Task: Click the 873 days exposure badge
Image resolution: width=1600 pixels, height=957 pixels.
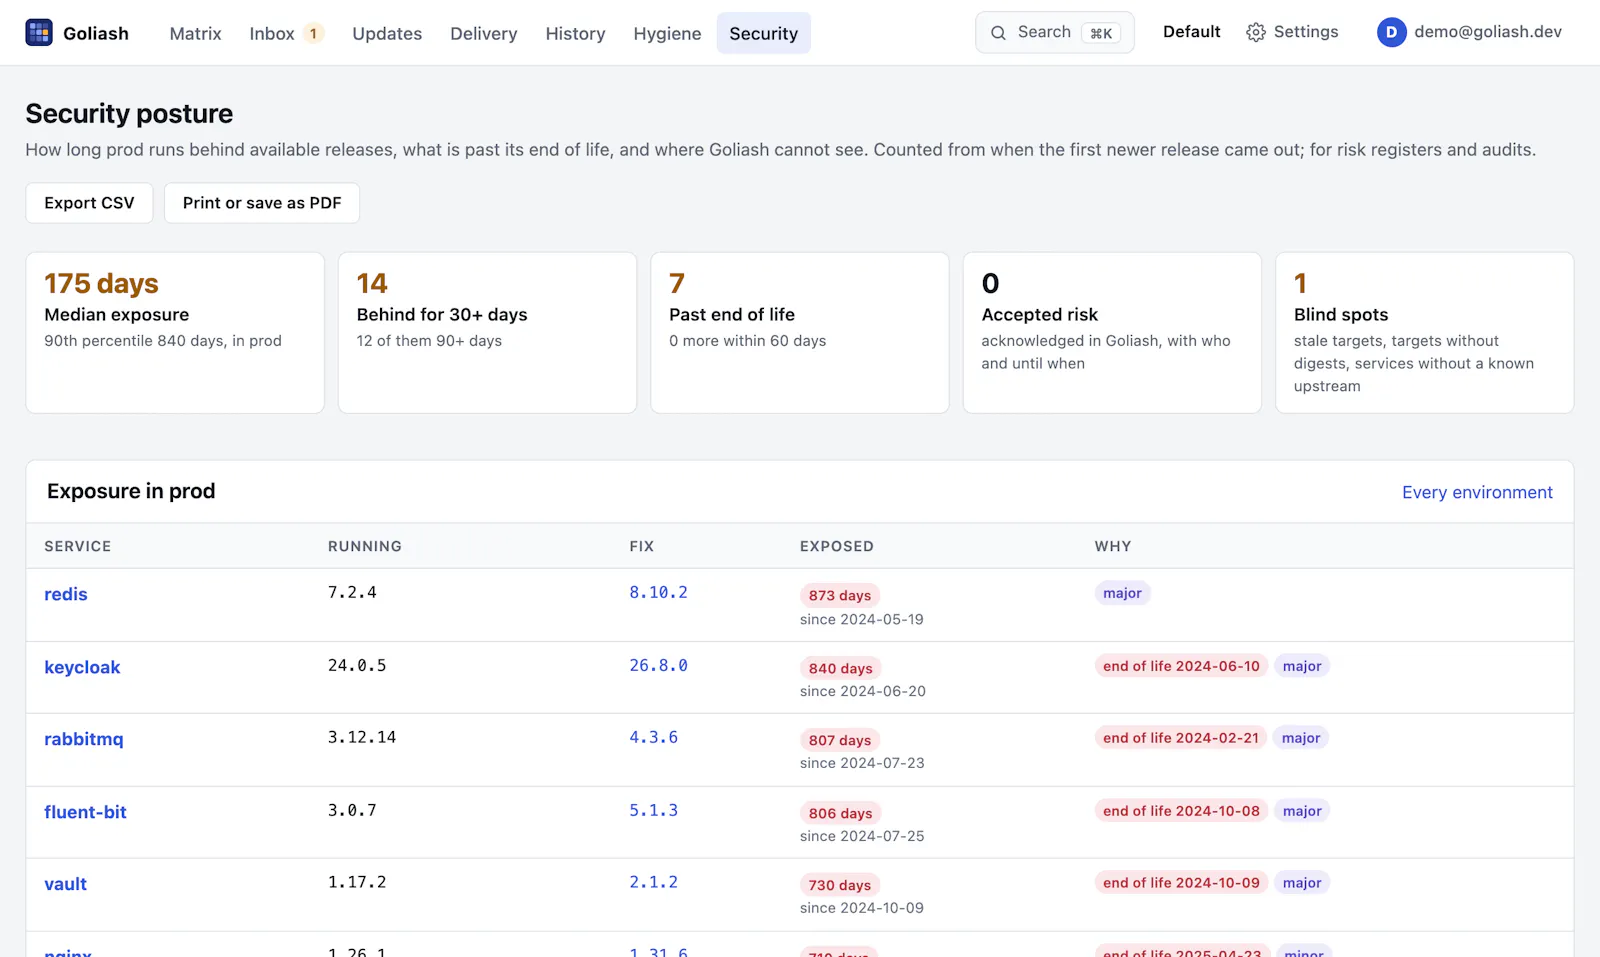Action: pos(840,595)
